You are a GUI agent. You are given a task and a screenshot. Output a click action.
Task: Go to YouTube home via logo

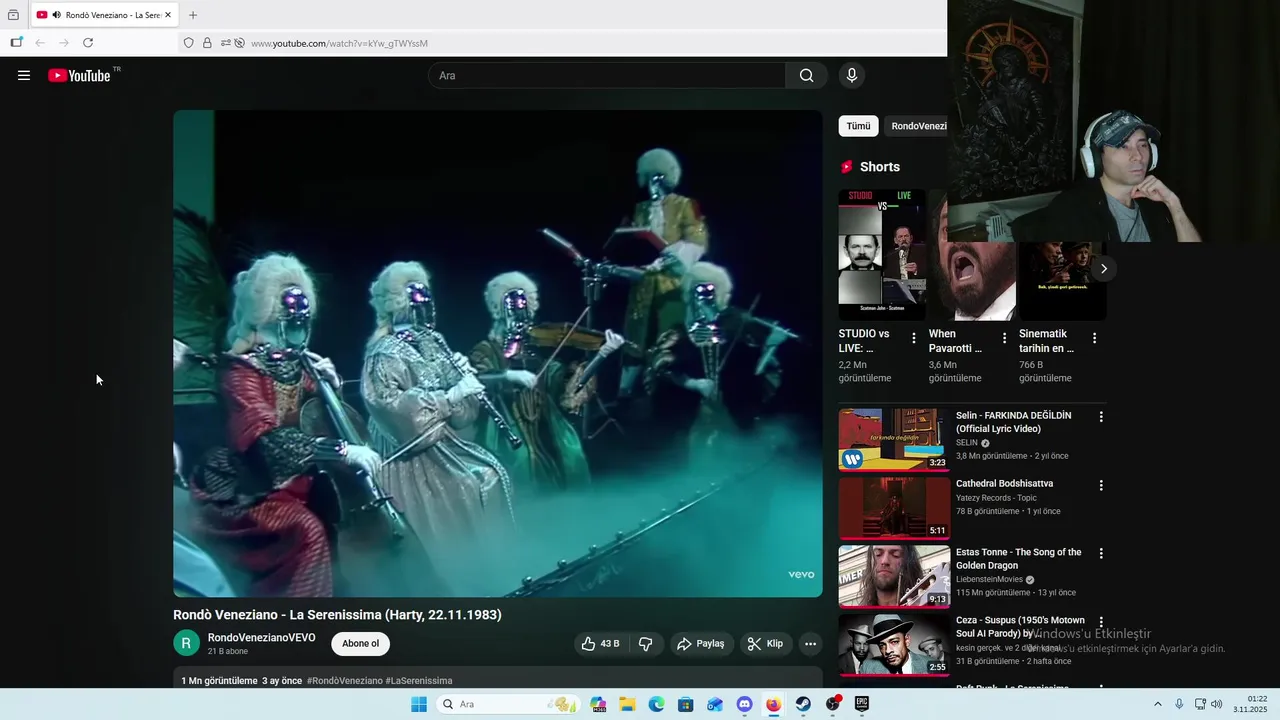(79, 75)
